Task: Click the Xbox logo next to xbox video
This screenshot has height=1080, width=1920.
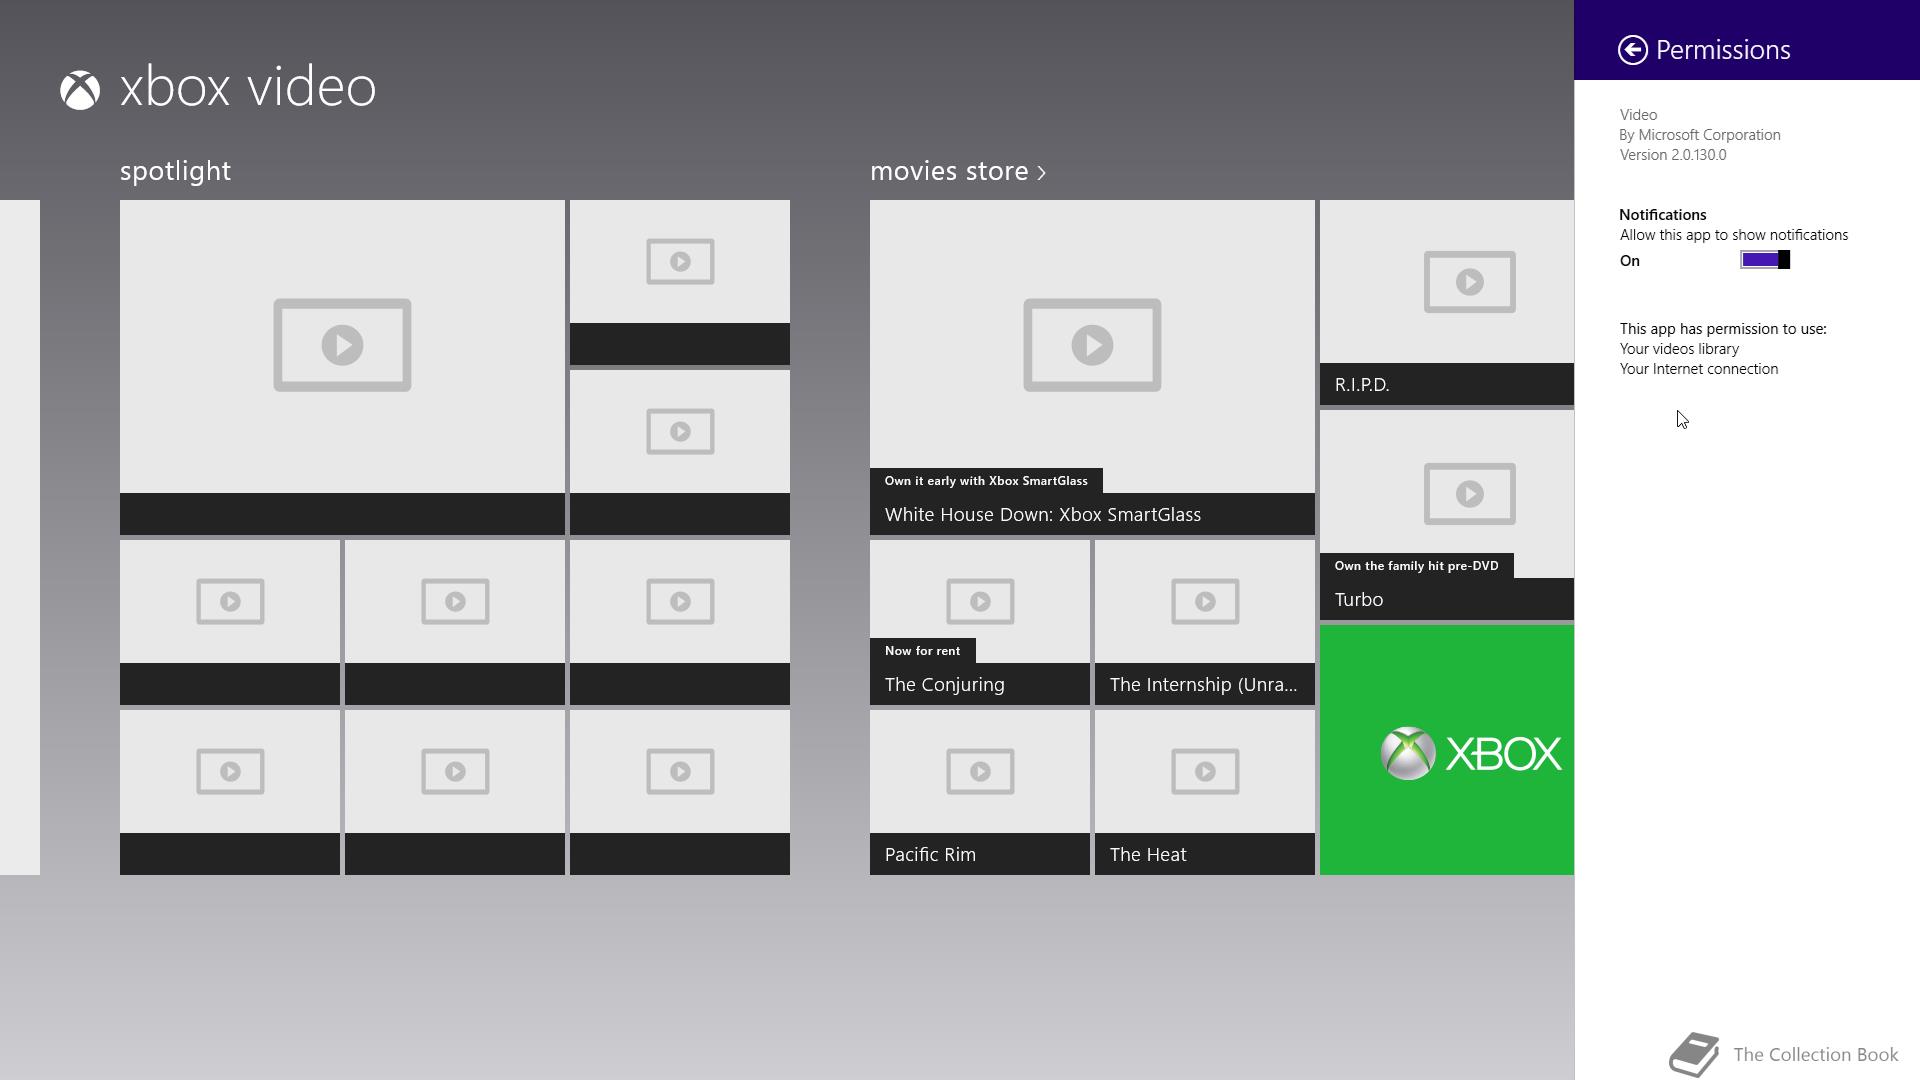Action: 80,90
